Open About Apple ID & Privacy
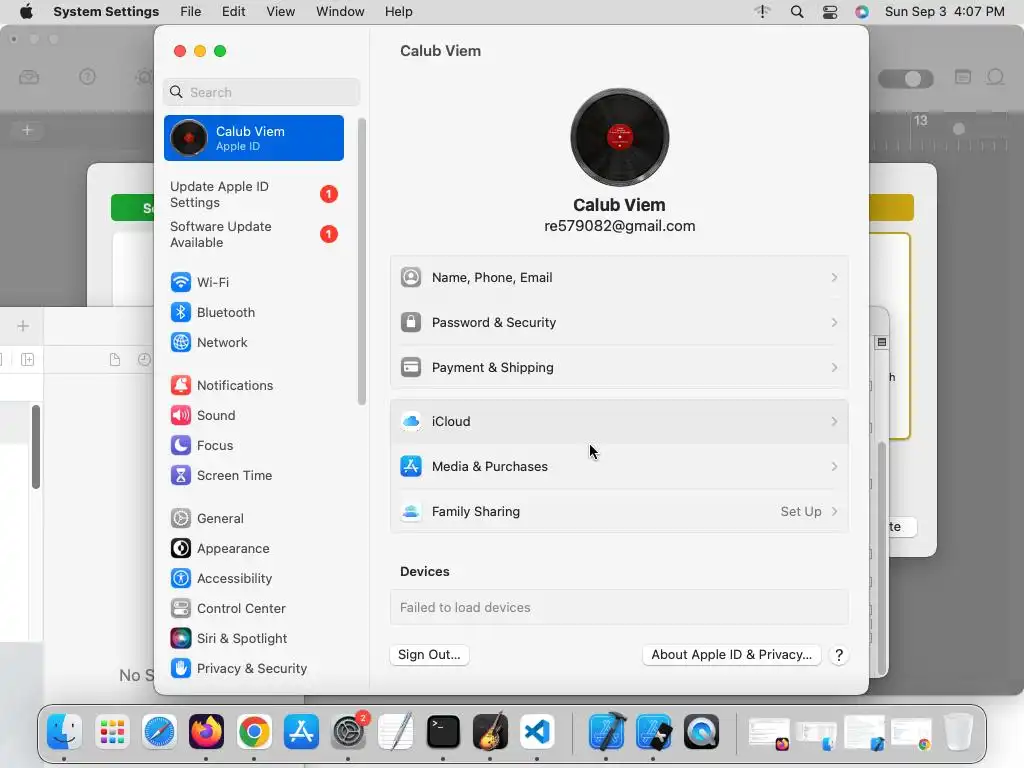This screenshot has height=768, width=1024. click(731, 655)
